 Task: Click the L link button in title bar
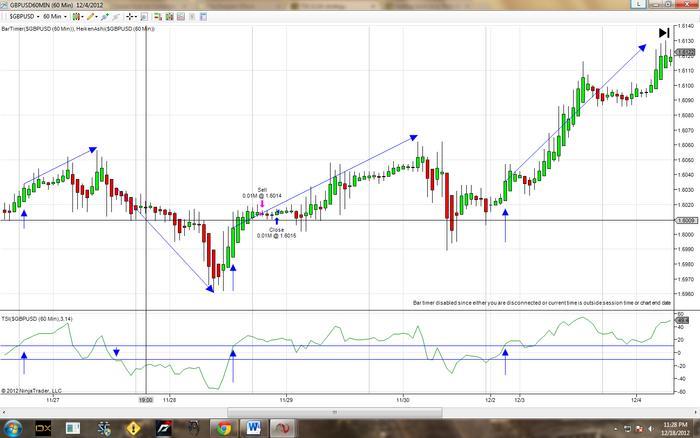pos(638,4)
